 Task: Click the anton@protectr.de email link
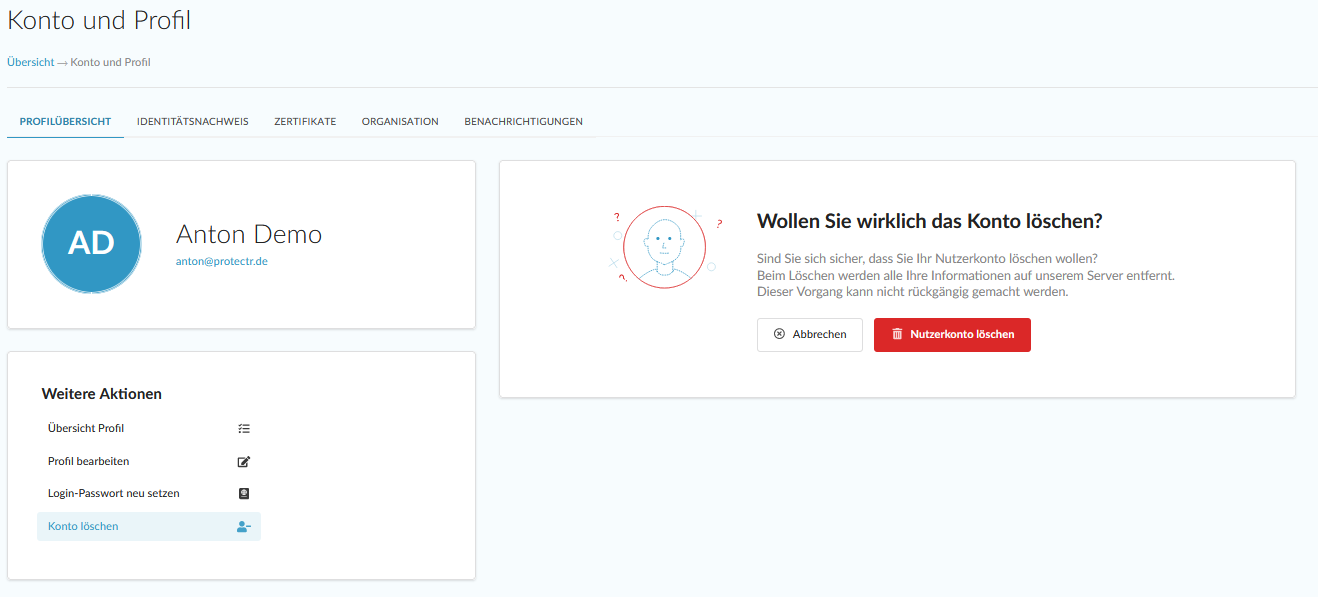point(221,261)
